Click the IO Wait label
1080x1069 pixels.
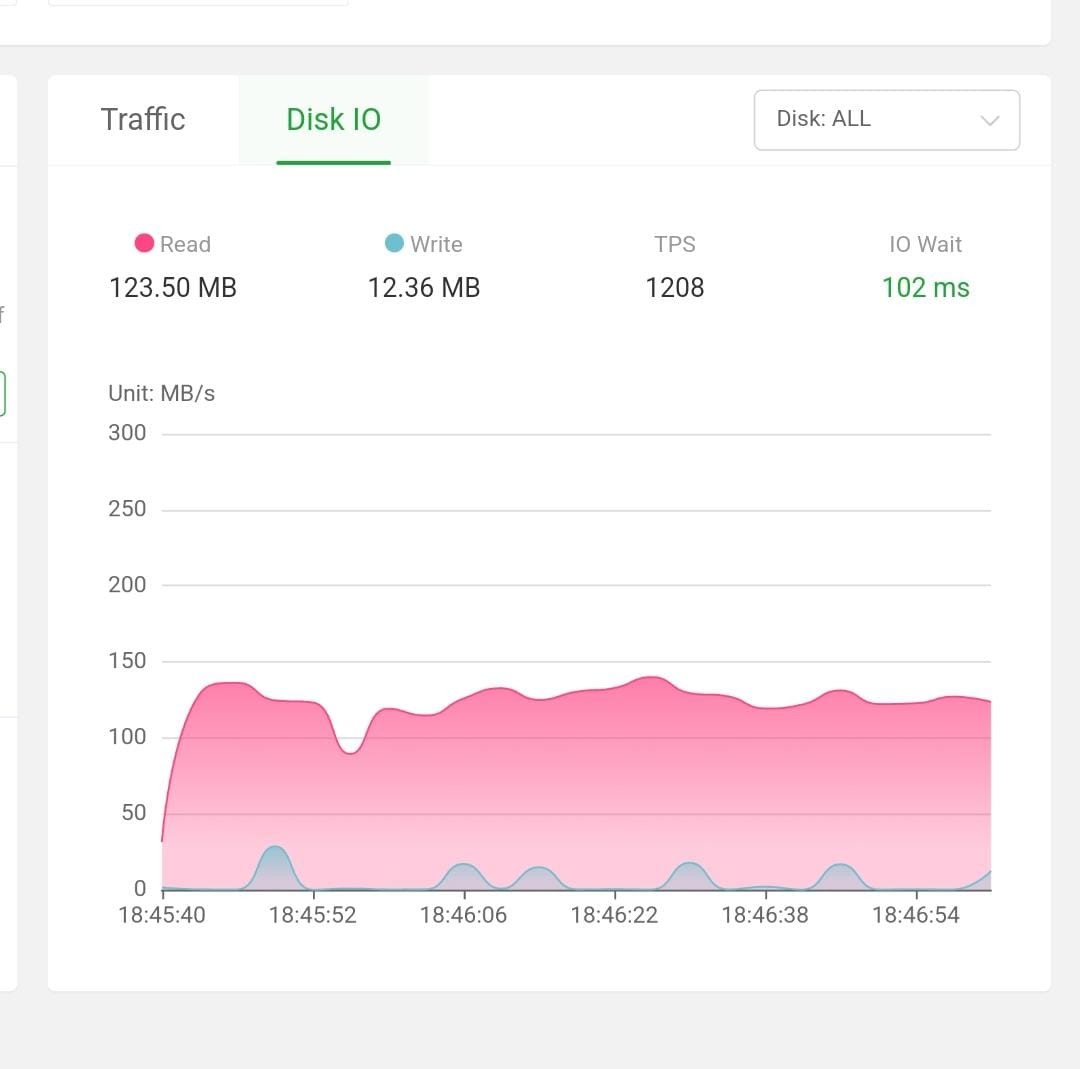pyautogui.click(x=925, y=244)
